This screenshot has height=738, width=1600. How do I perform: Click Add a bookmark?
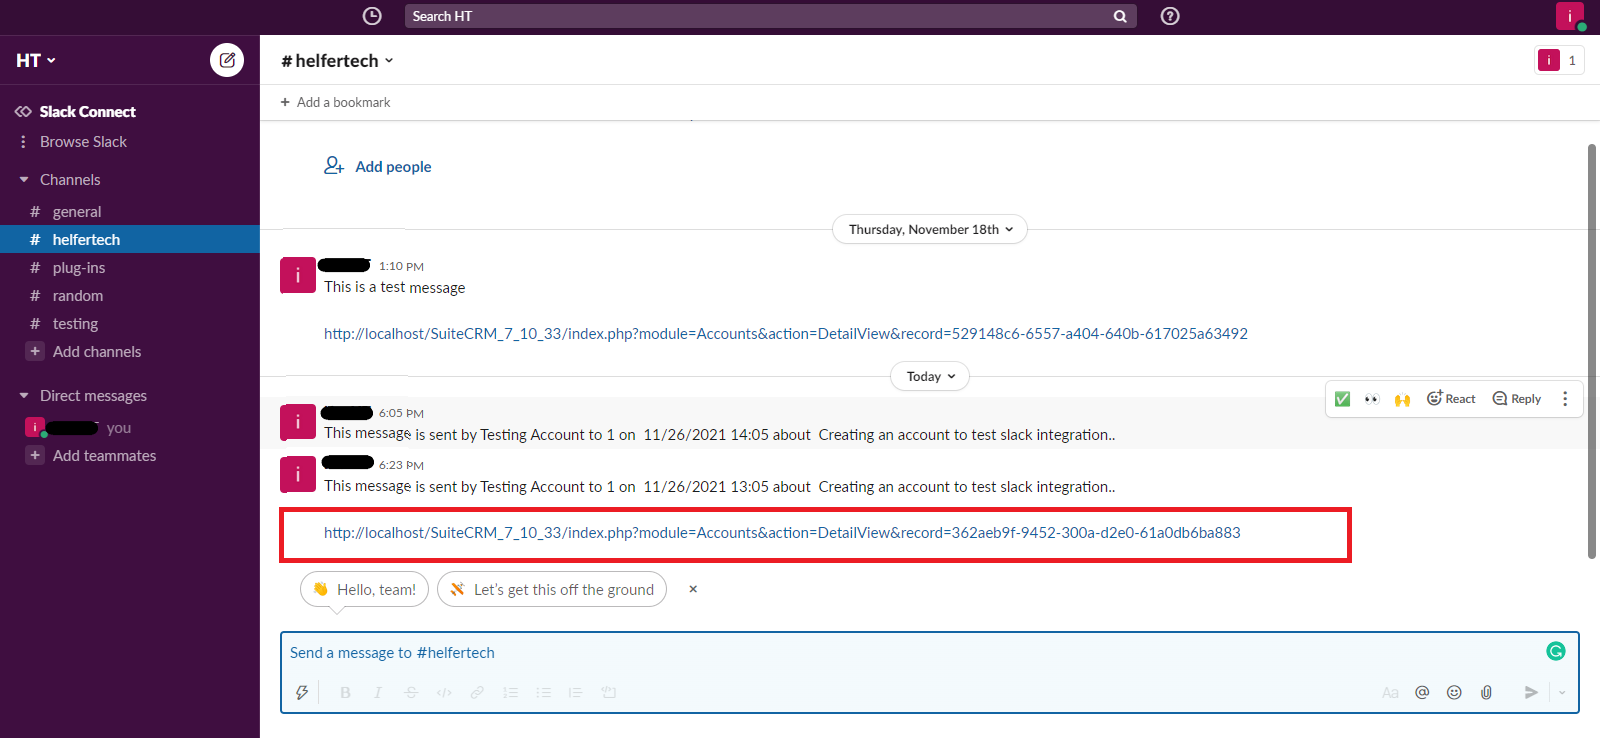(335, 102)
